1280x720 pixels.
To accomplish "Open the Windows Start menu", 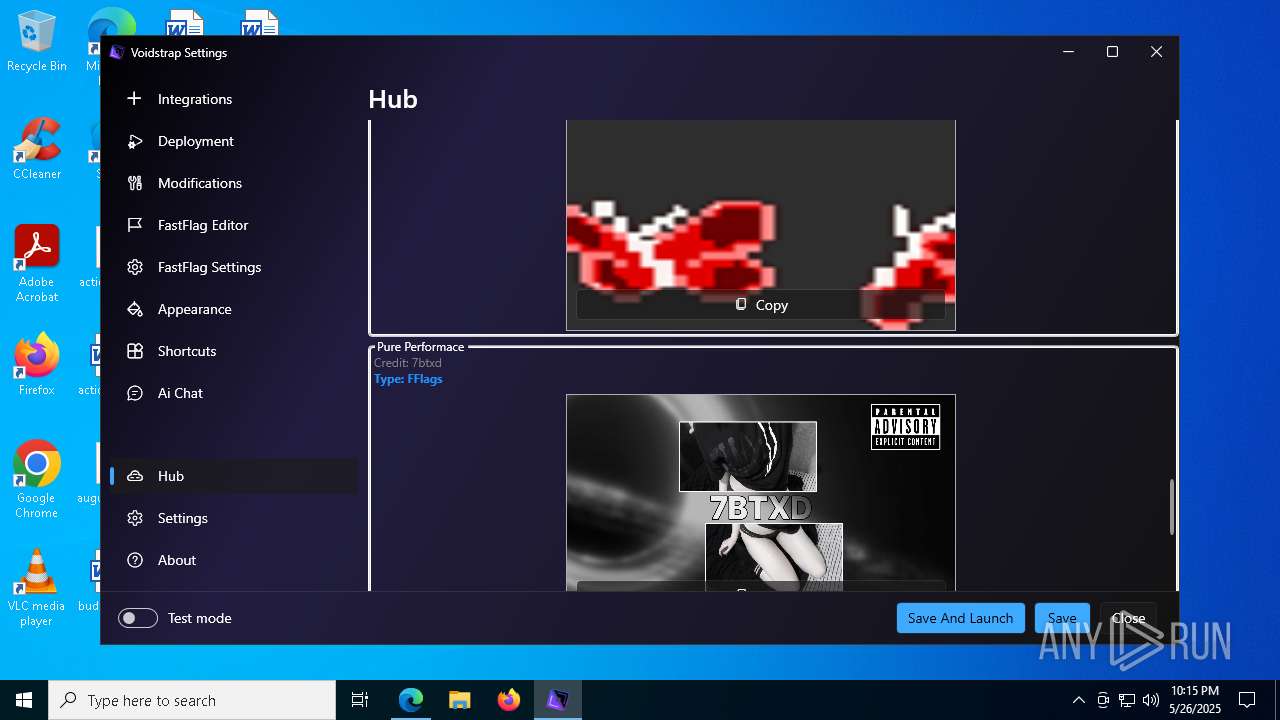I will pos(24,700).
